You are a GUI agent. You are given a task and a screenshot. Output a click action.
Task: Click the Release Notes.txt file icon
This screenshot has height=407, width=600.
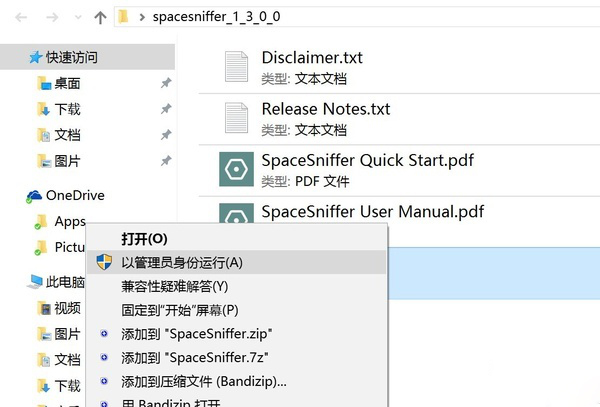(x=235, y=117)
